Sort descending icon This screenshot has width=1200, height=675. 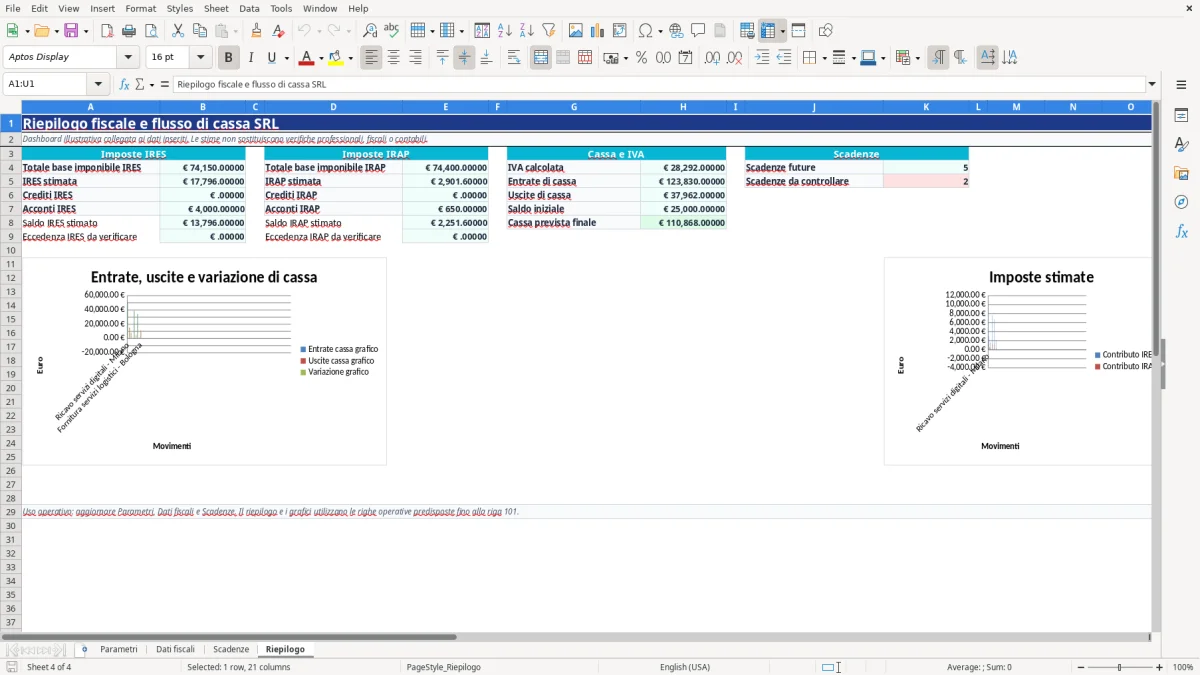pyautogui.click(x=526, y=31)
